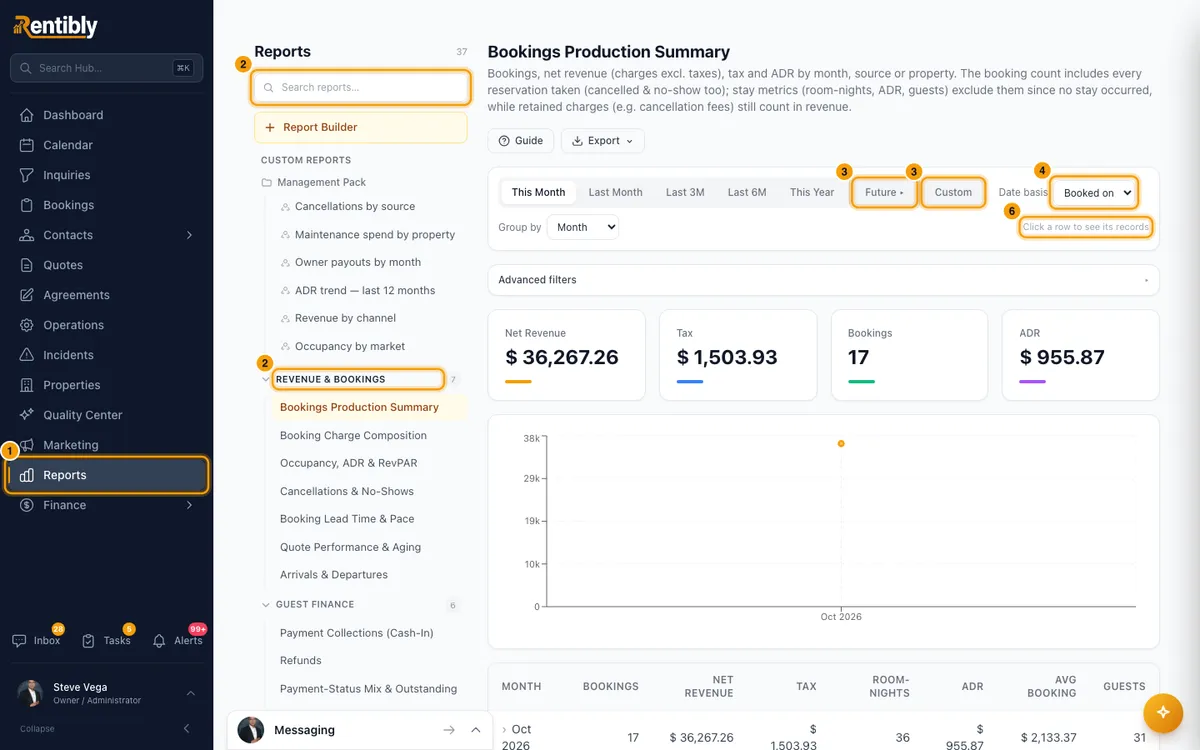Click the Reports bar chart icon

point(27,475)
